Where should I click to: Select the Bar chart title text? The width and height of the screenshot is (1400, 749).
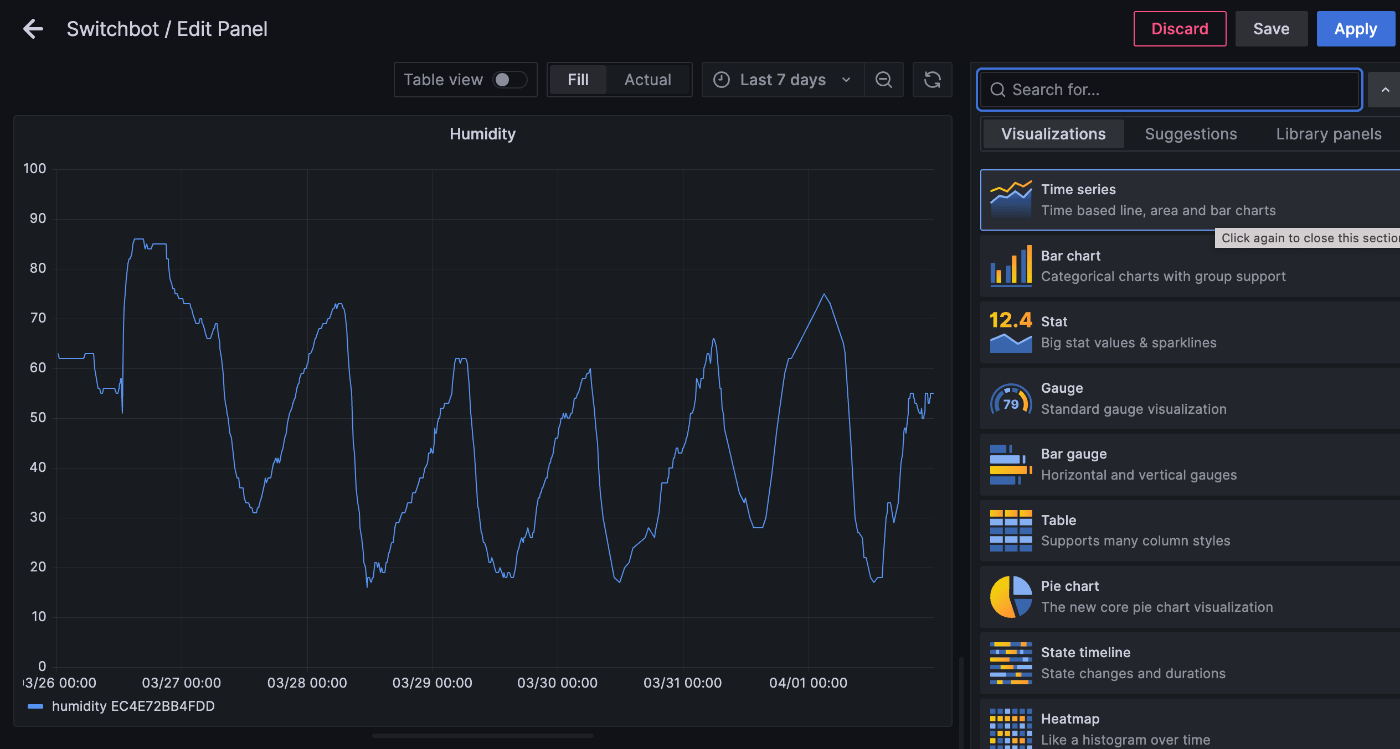click(1071, 255)
